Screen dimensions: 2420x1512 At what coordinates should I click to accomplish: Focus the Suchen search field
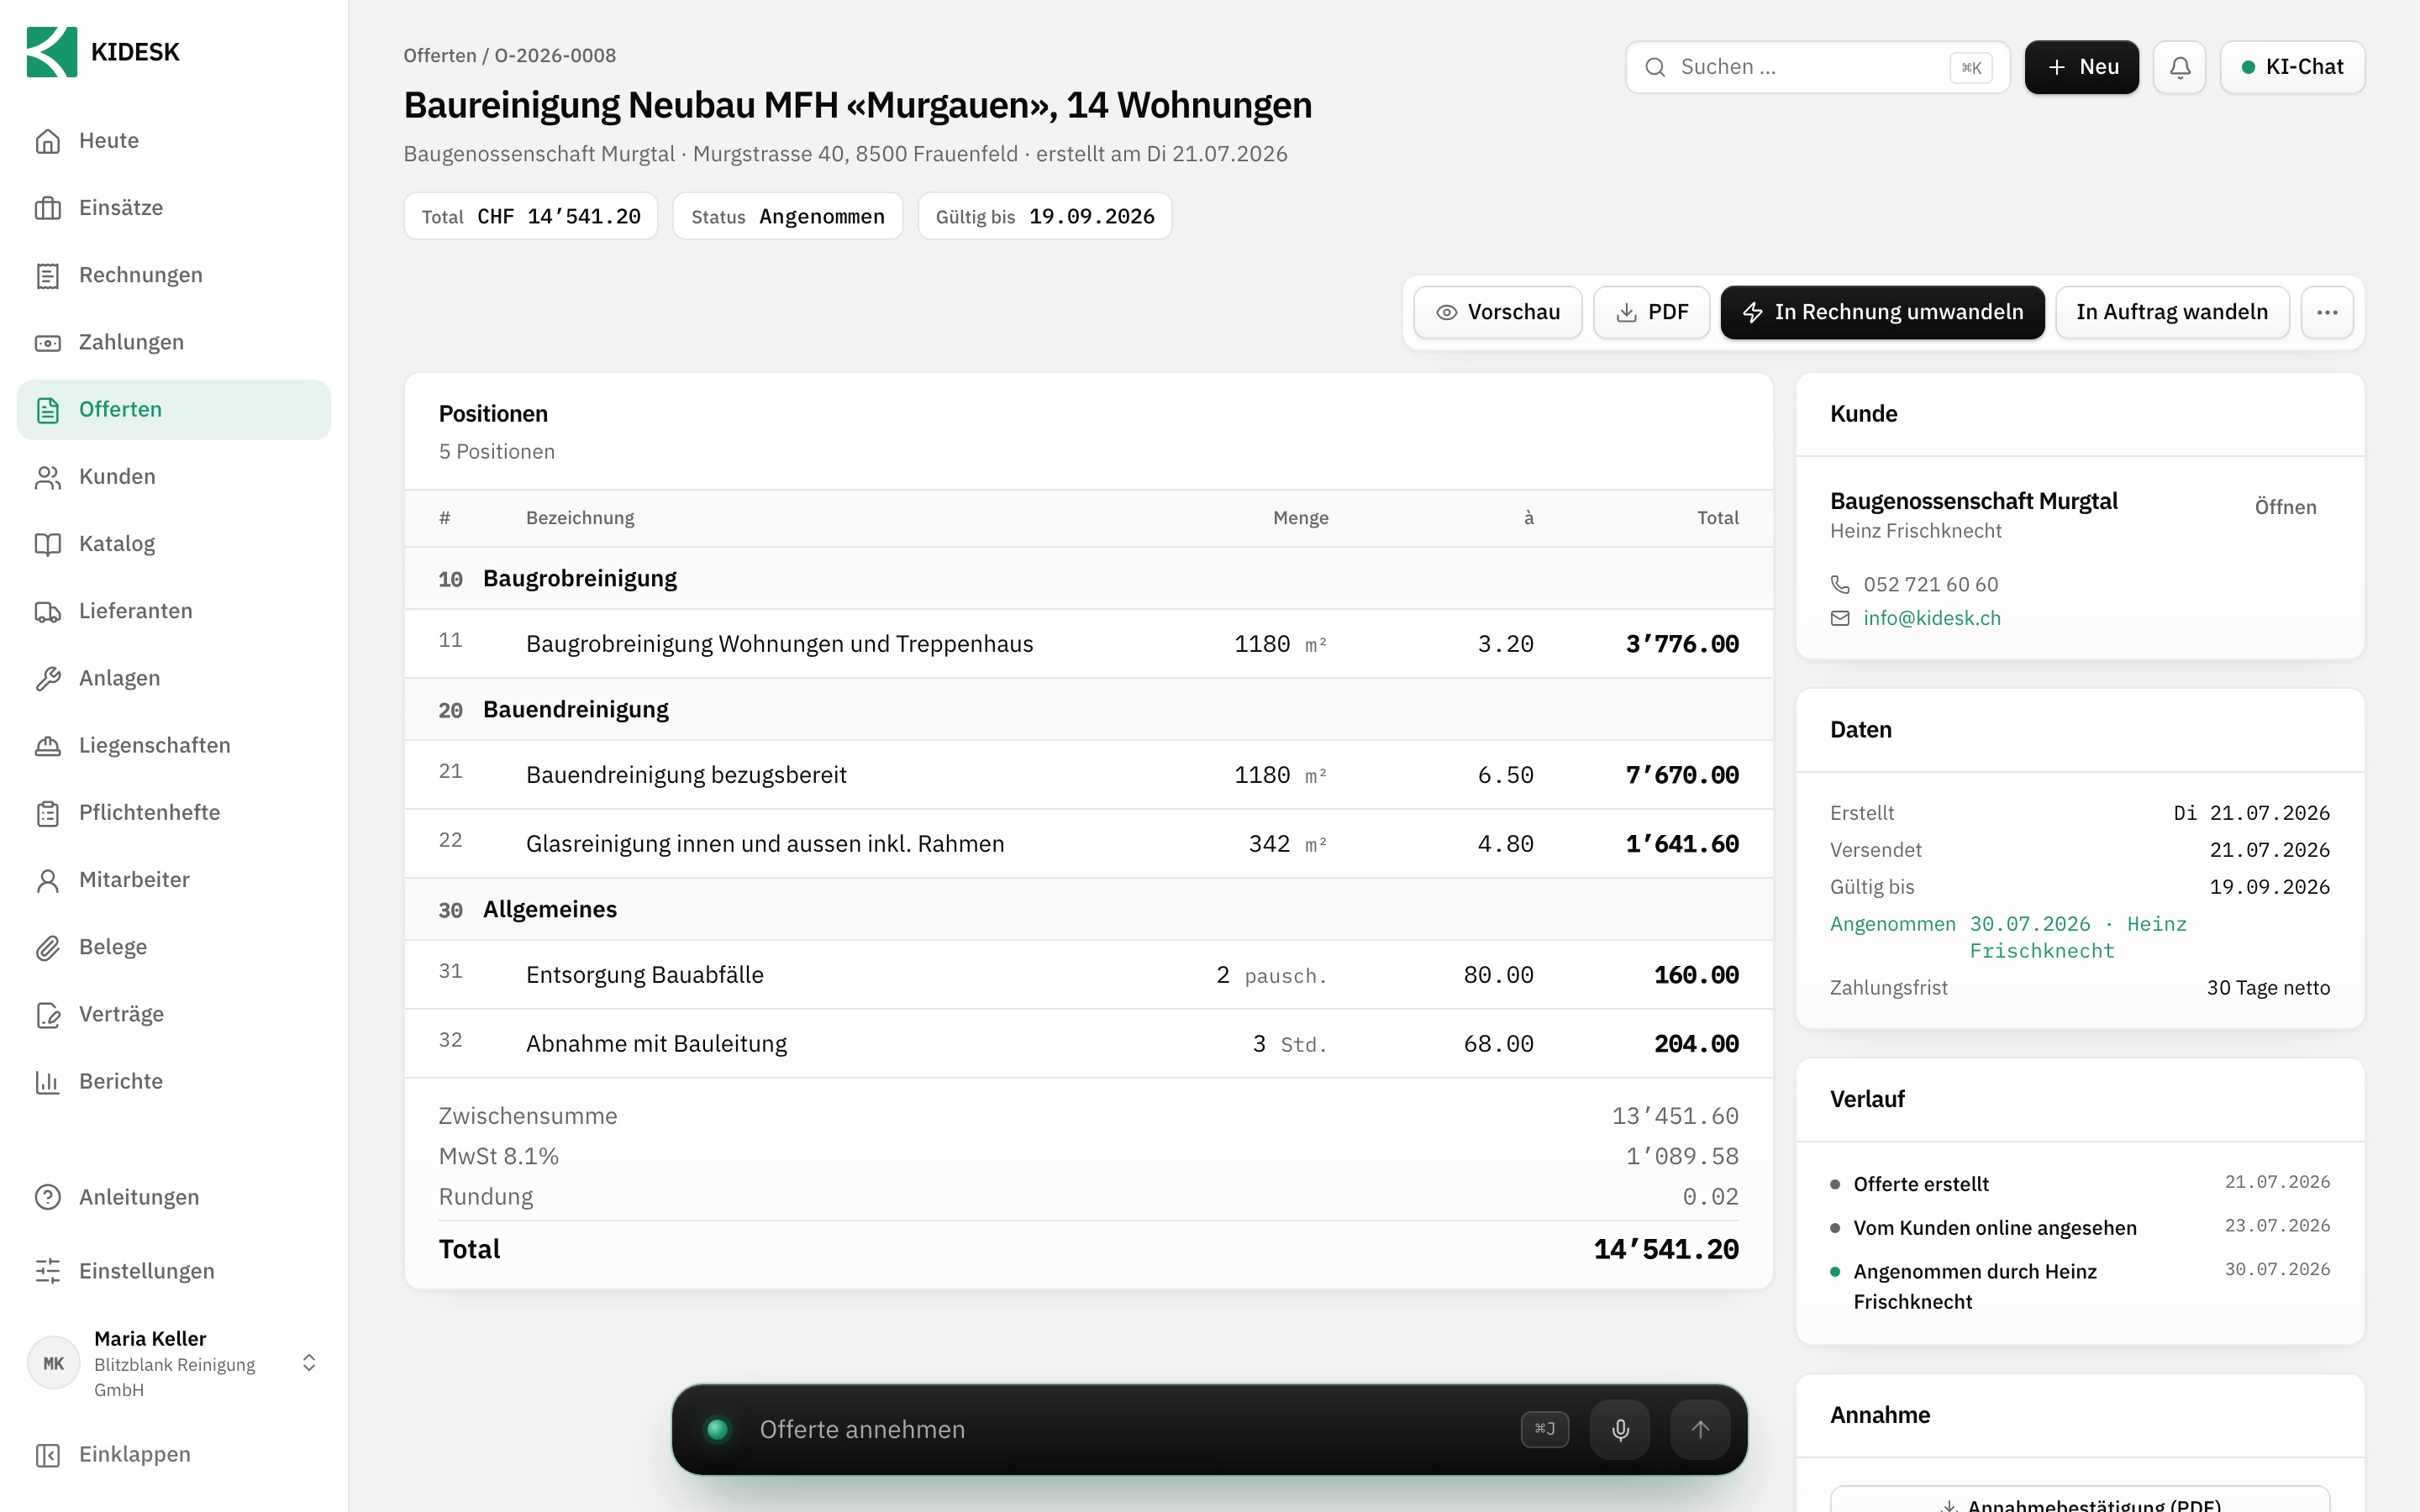coord(1817,67)
